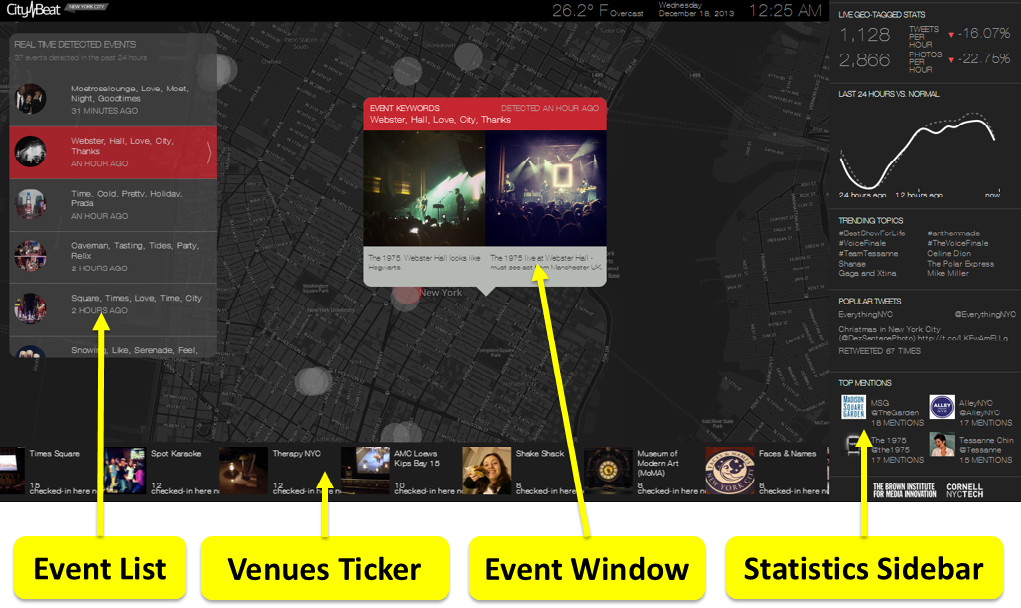Open the Snowing, Like, Serenade event row
The height and width of the screenshot is (608, 1021).
(x=113, y=348)
